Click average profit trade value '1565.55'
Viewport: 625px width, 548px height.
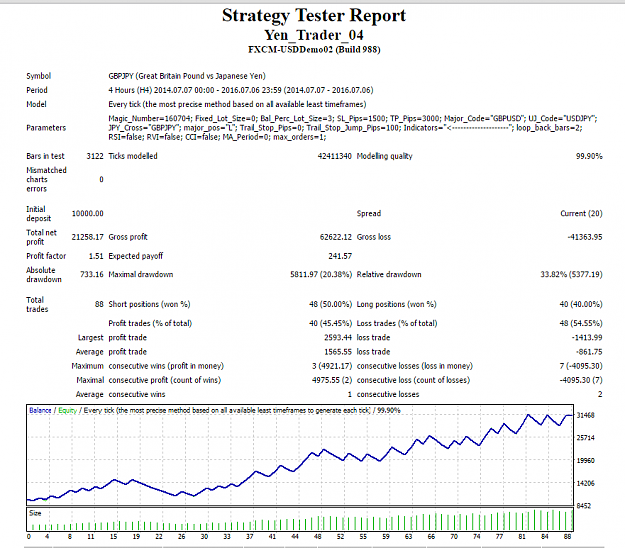338,352
